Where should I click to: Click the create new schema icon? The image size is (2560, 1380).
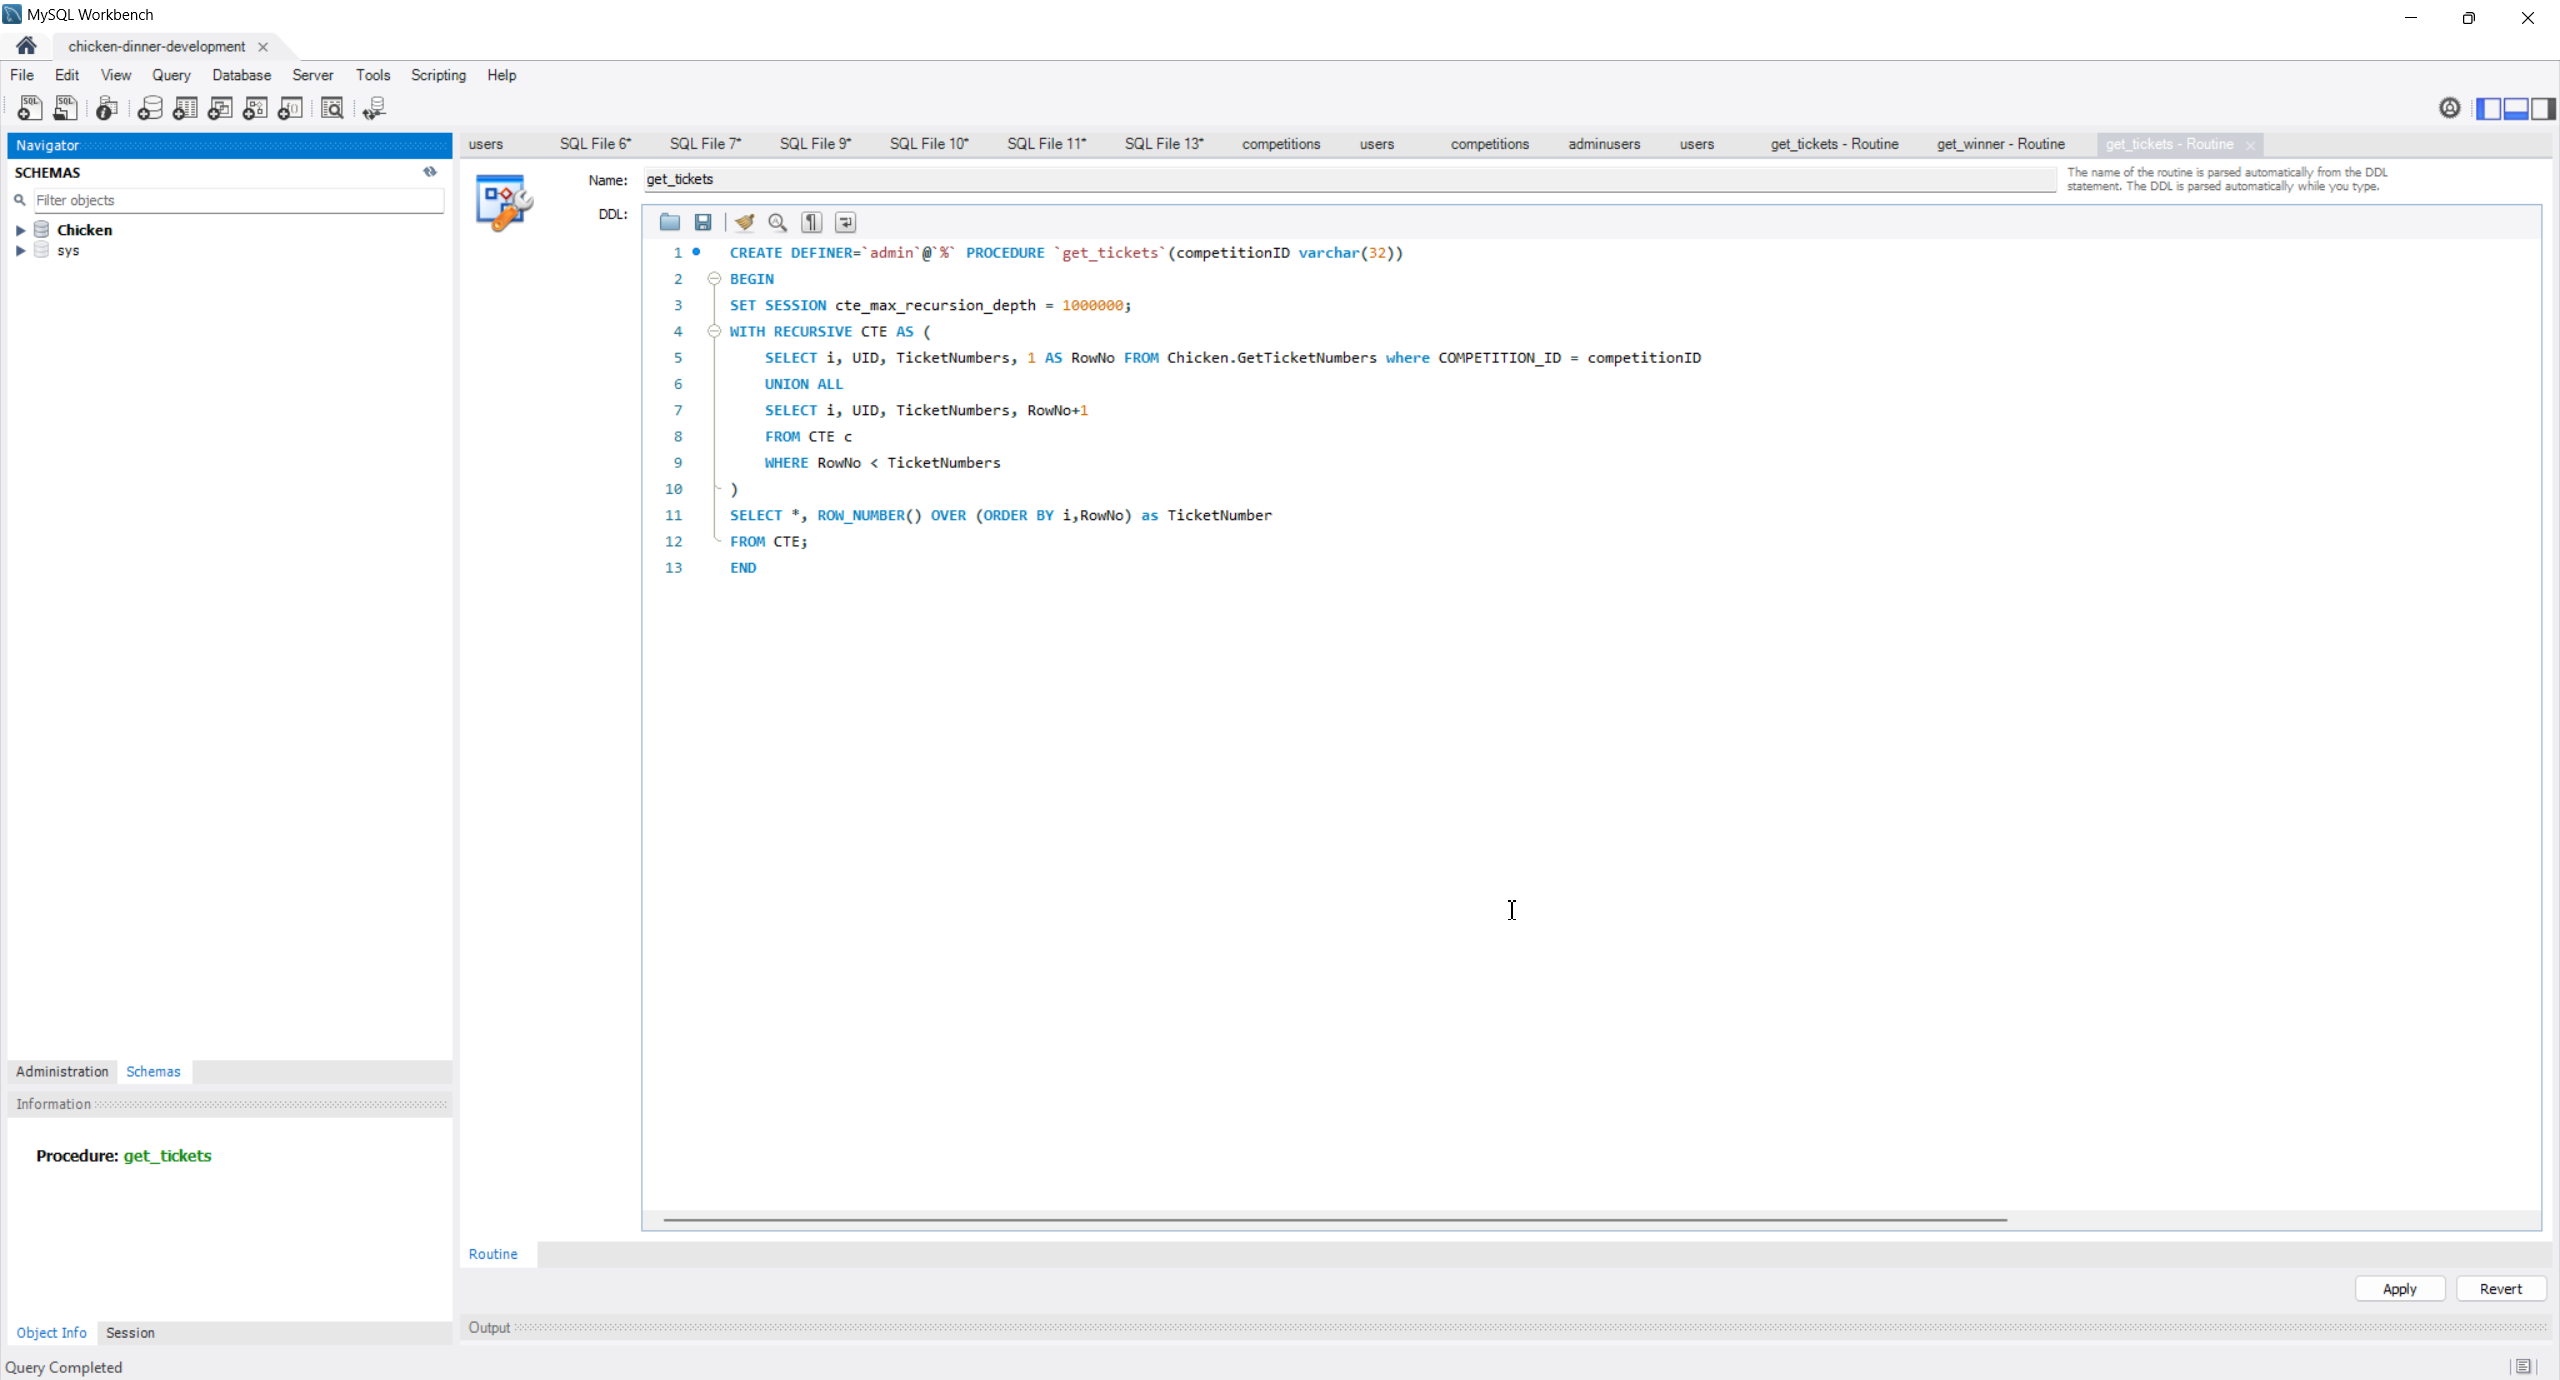(150, 108)
